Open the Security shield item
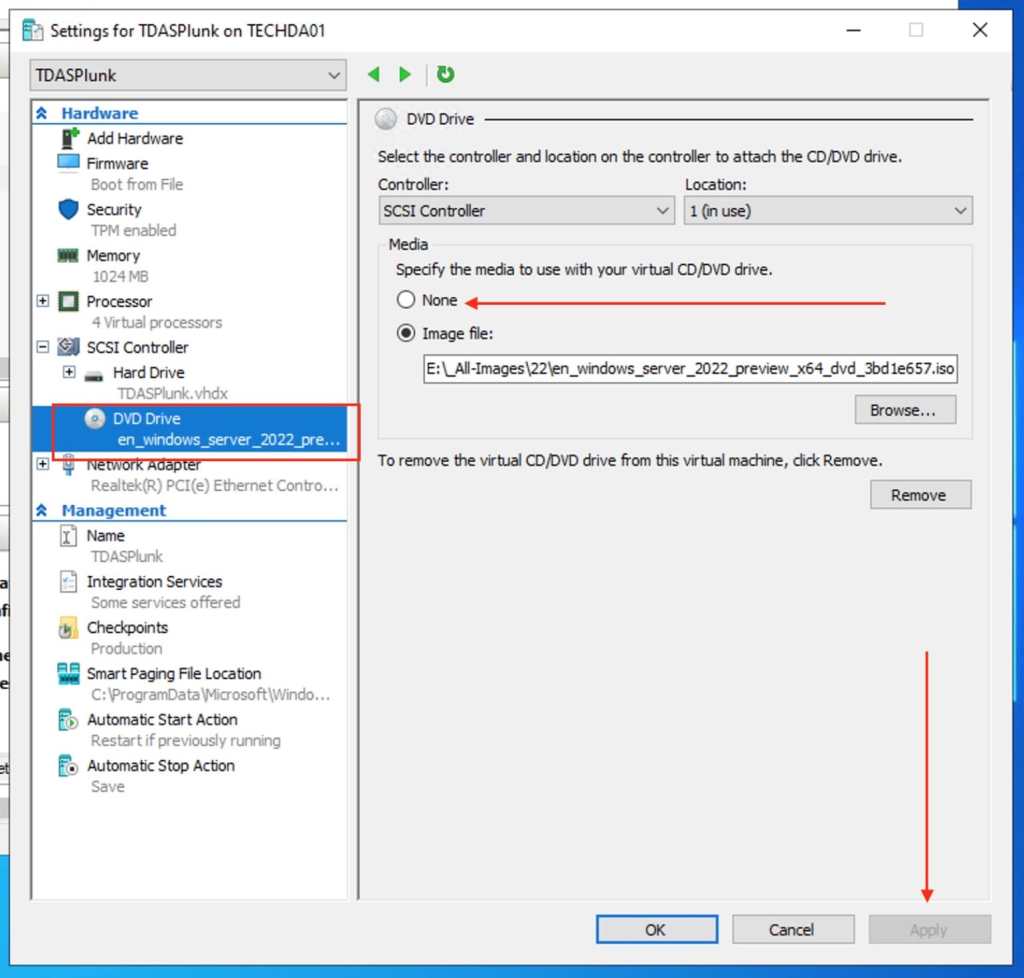 coord(69,210)
